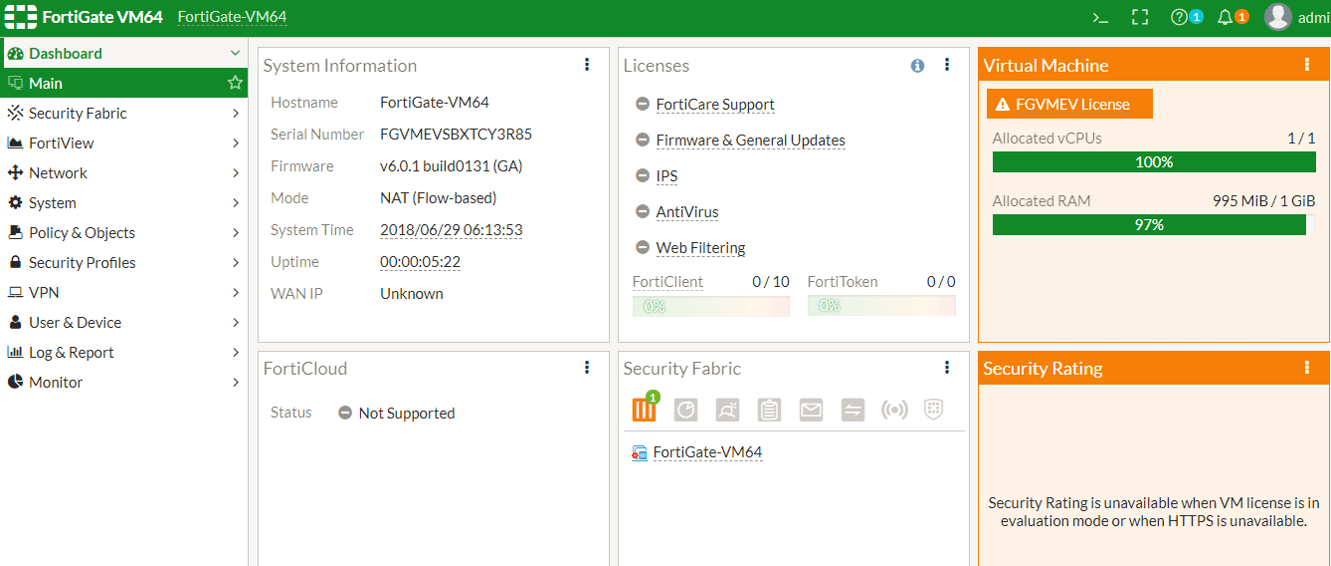1331x566 pixels.
Task: Open System Information widget options menu
Action: [587, 65]
